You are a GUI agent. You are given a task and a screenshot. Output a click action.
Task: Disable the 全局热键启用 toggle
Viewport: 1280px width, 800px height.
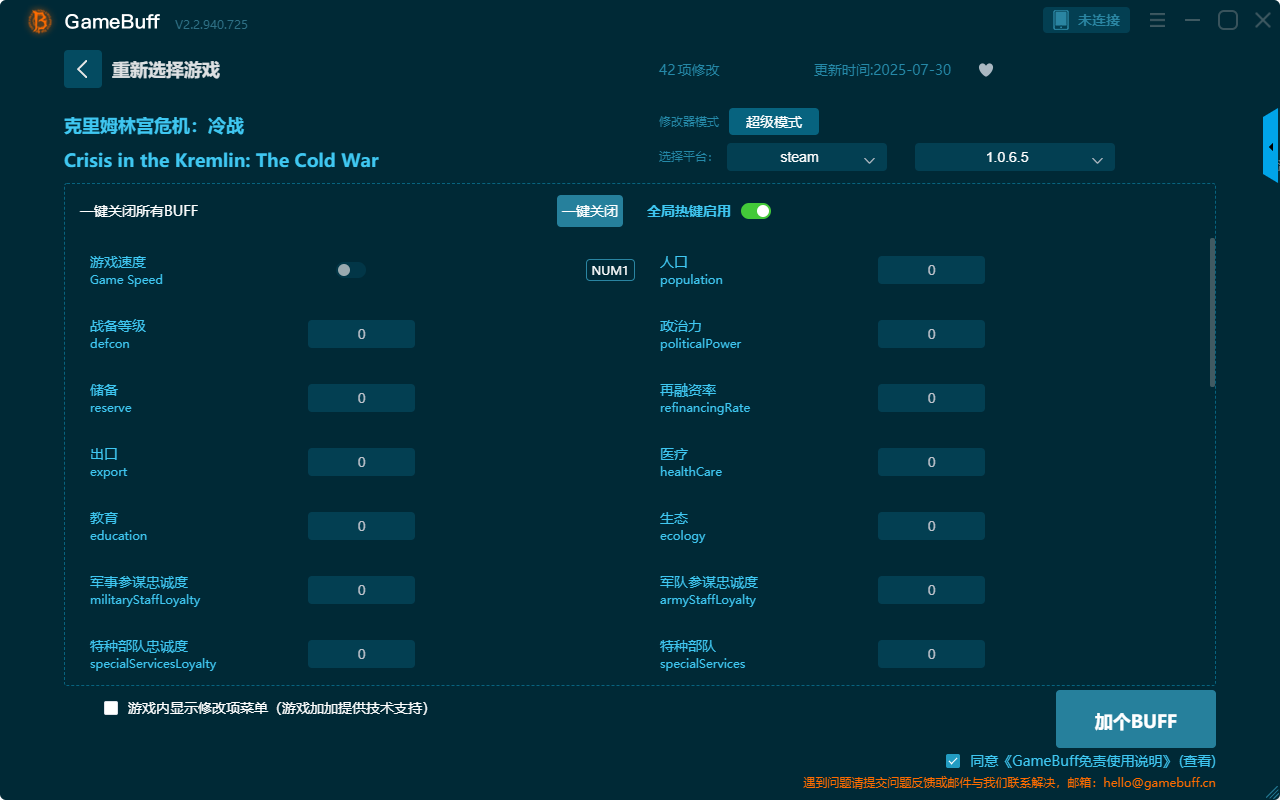(x=756, y=211)
